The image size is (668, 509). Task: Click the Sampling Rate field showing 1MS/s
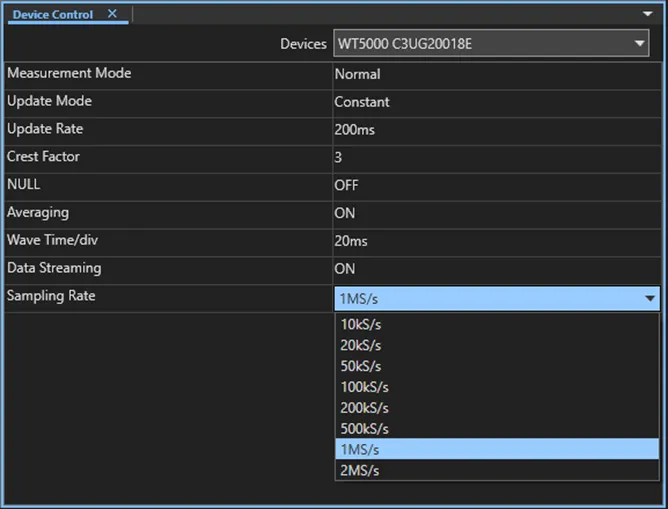pyautogui.click(x=497, y=299)
